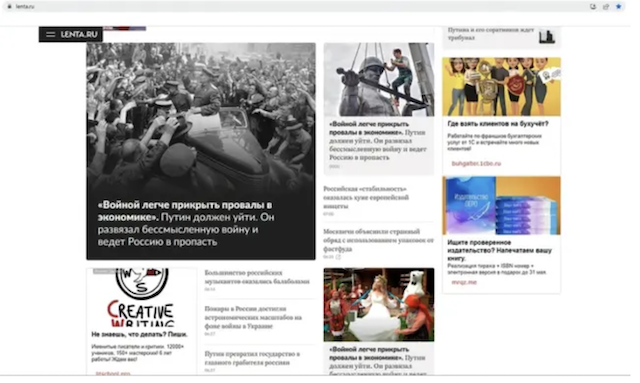The image size is (640, 383).
Task: Click description text «Работайте по франшизе бухгалтерских услуг»
Action: tap(494, 142)
